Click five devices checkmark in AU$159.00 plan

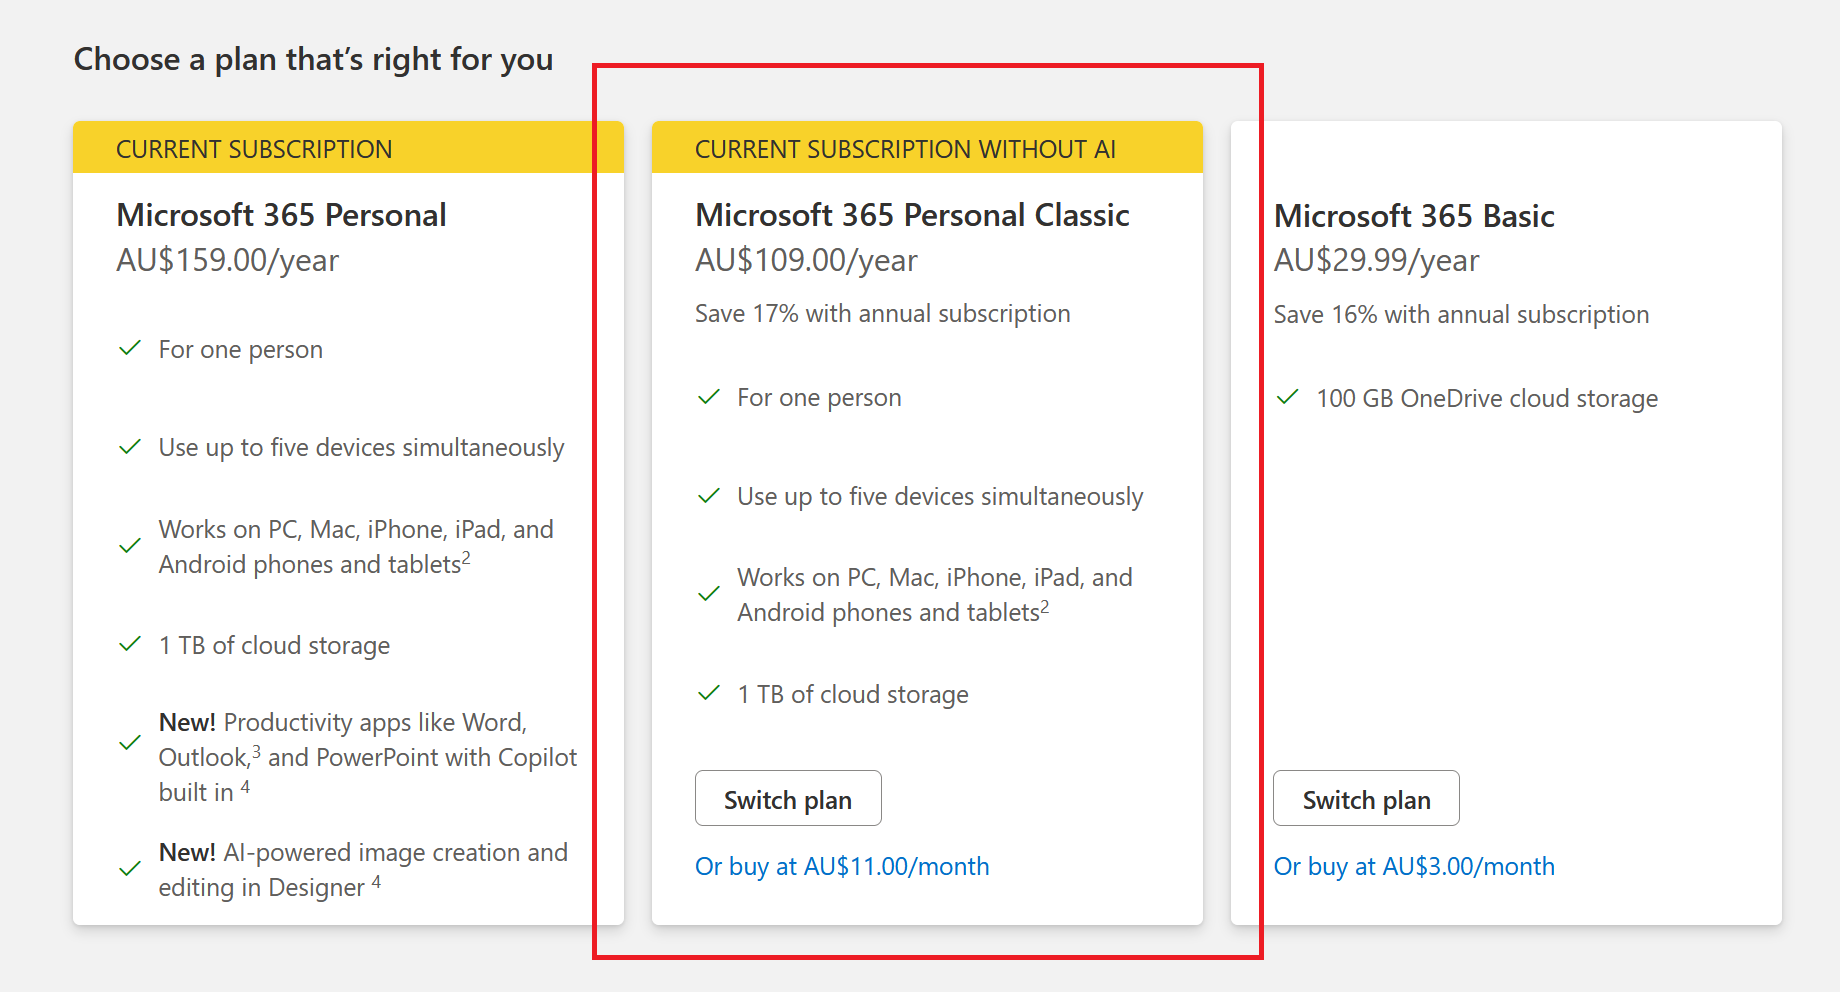point(130,447)
